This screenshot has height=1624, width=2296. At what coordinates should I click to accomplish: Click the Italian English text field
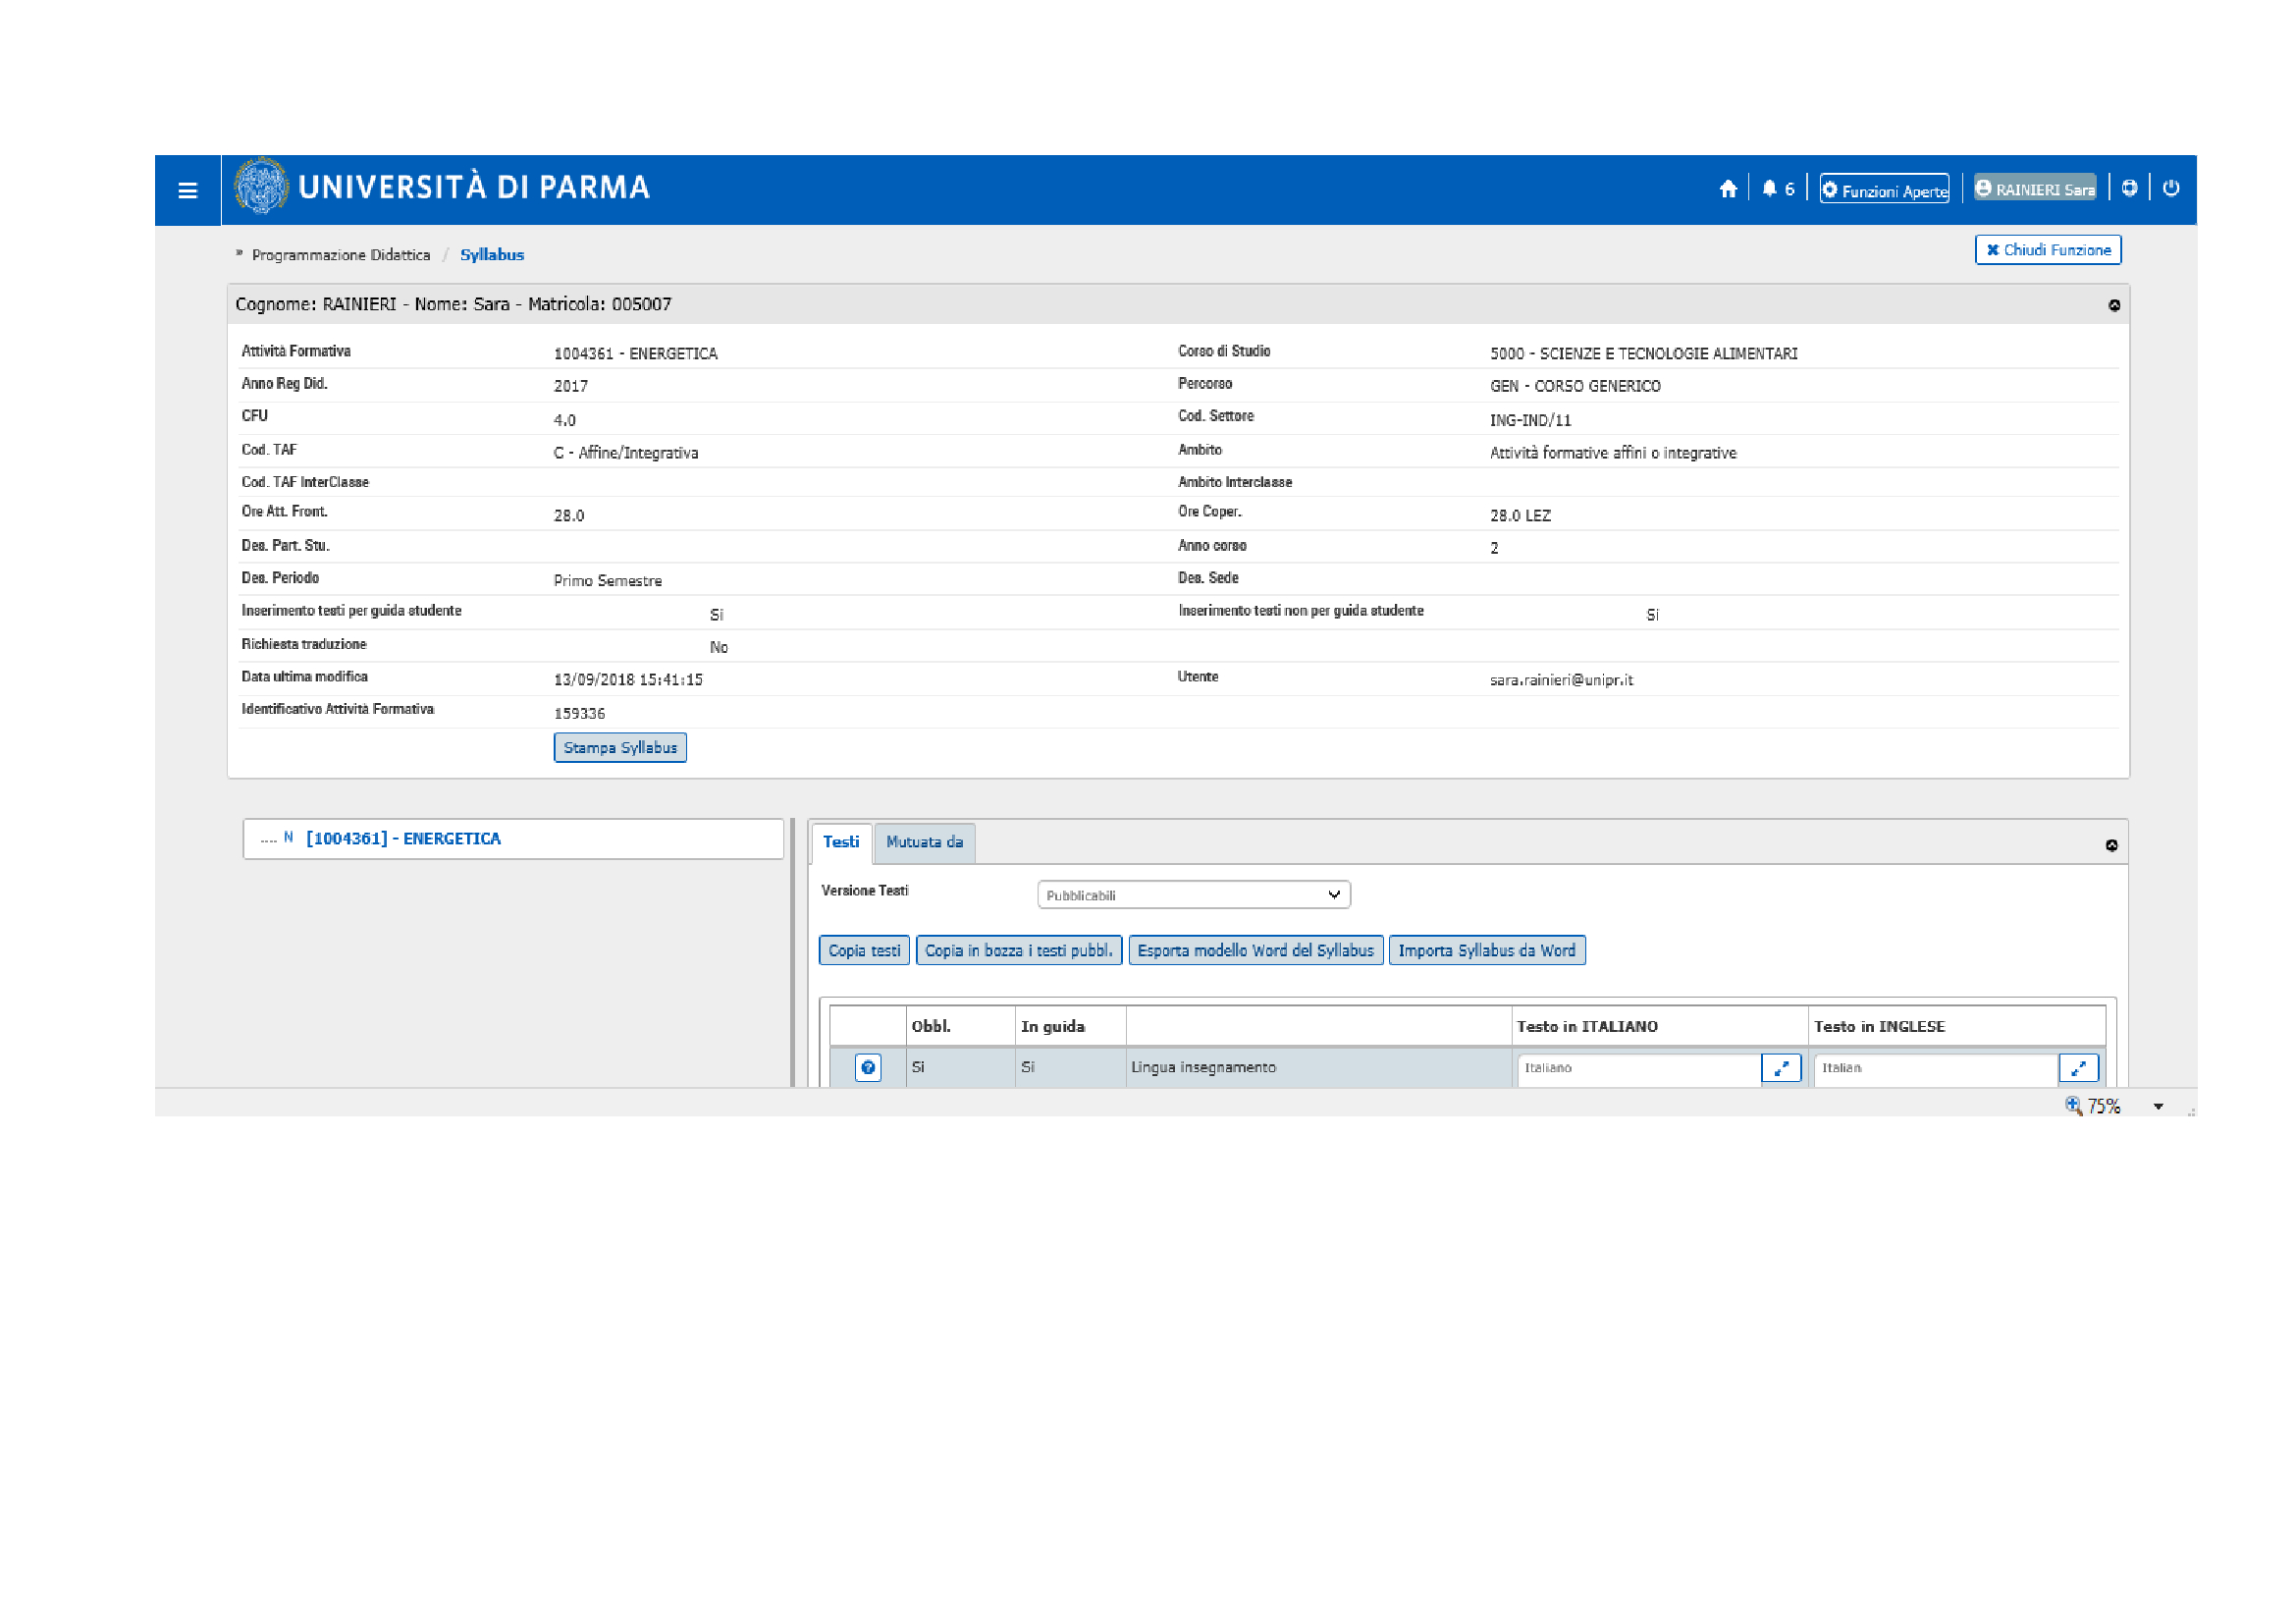pos(1936,1069)
